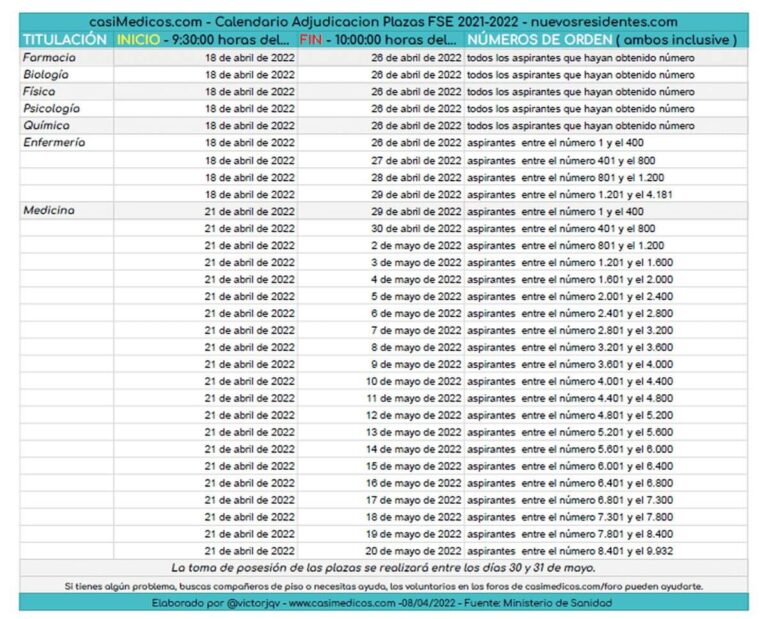Click Química's end date 26 de abril
768x619 pixels.
click(x=416, y=126)
